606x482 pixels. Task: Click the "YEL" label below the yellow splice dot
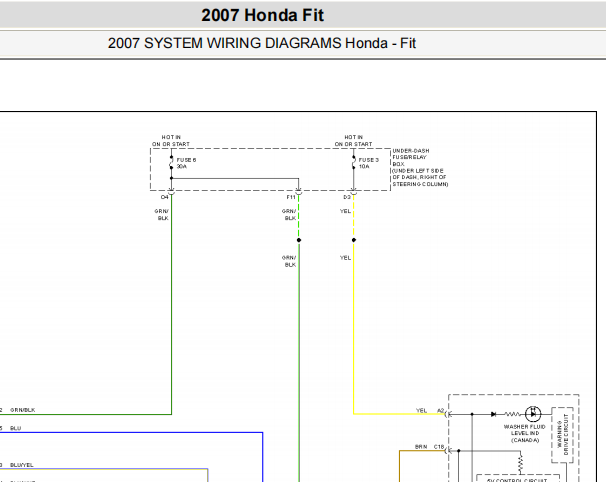(x=345, y=257)
